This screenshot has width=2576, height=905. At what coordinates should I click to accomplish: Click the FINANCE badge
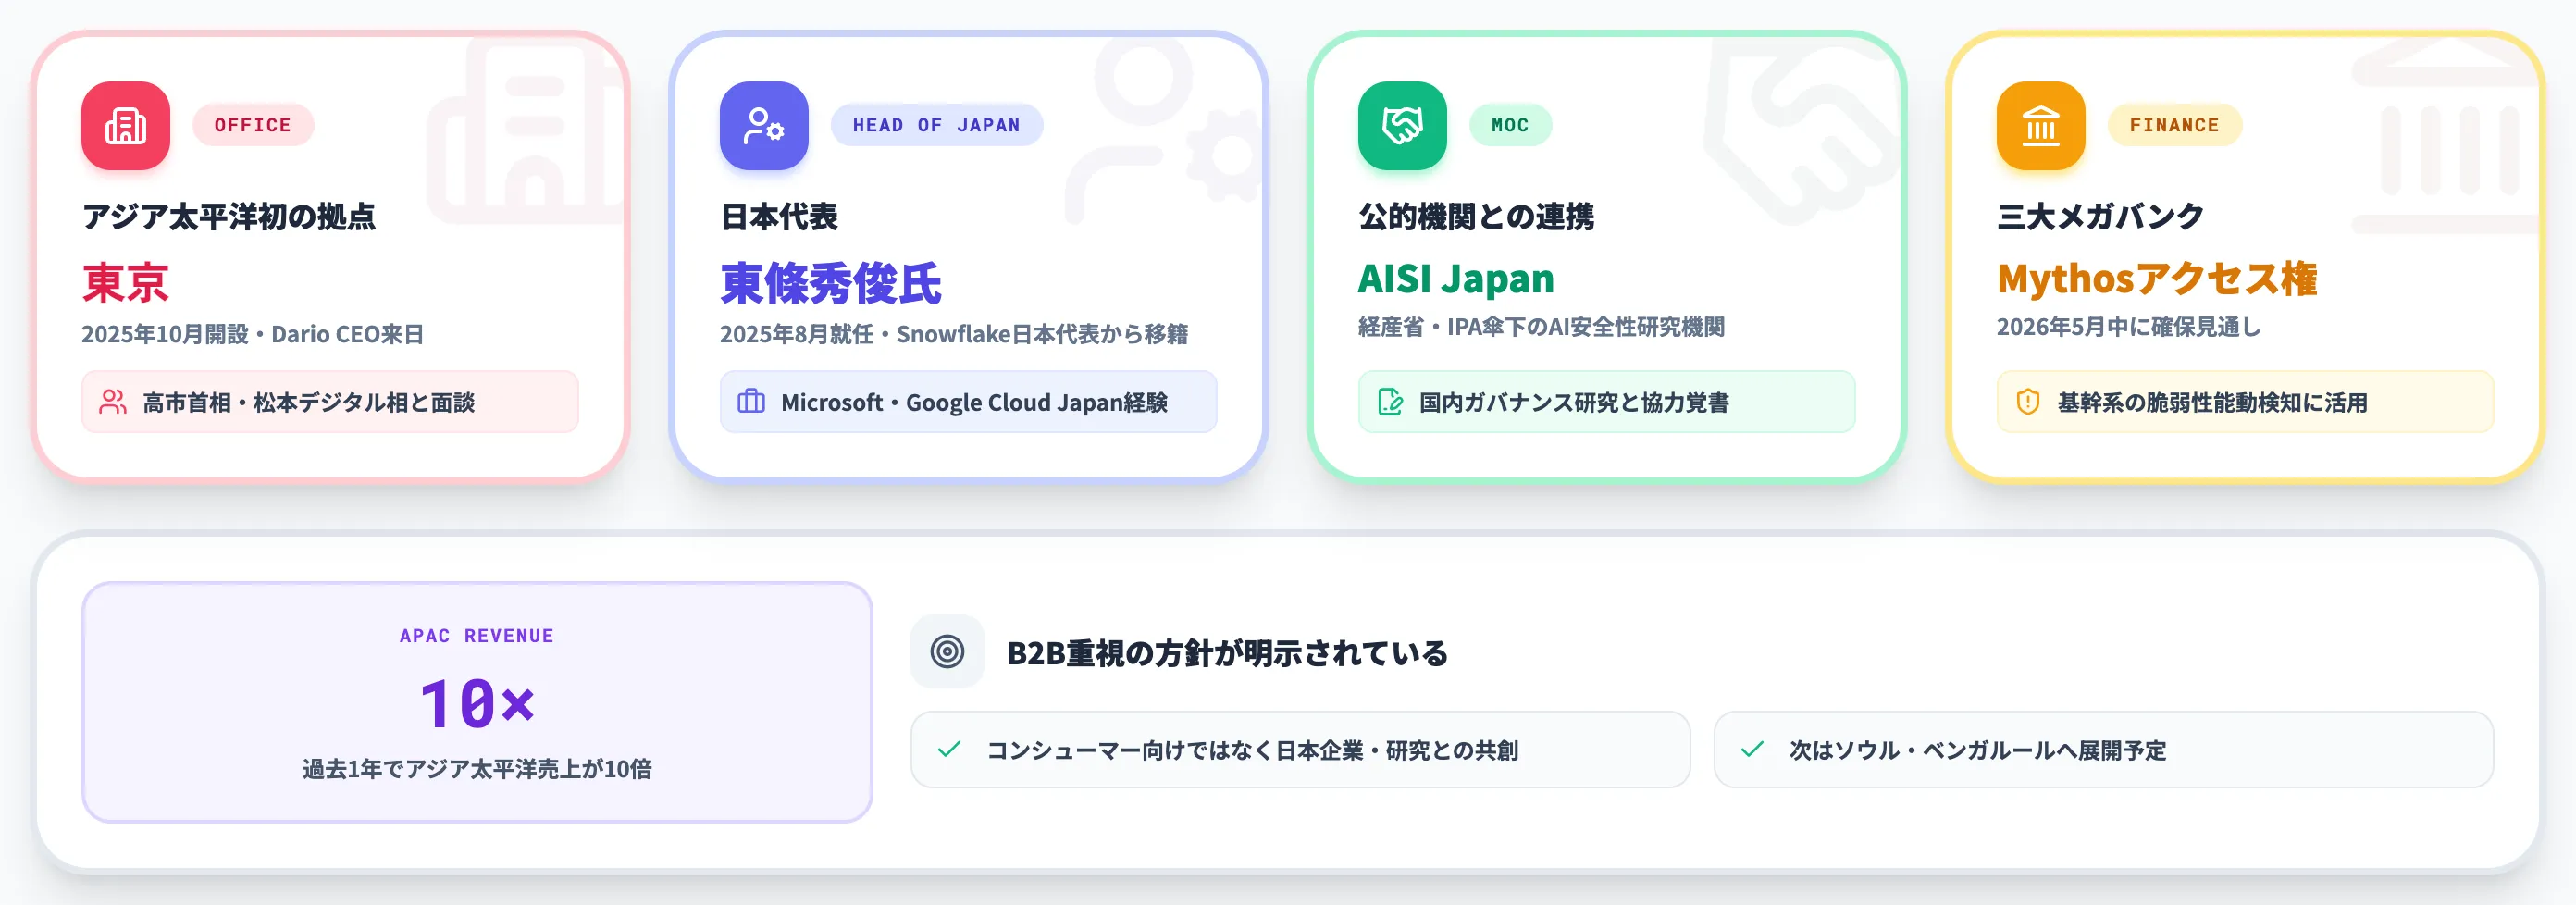pyautogui.click(x=2174, y=125)
